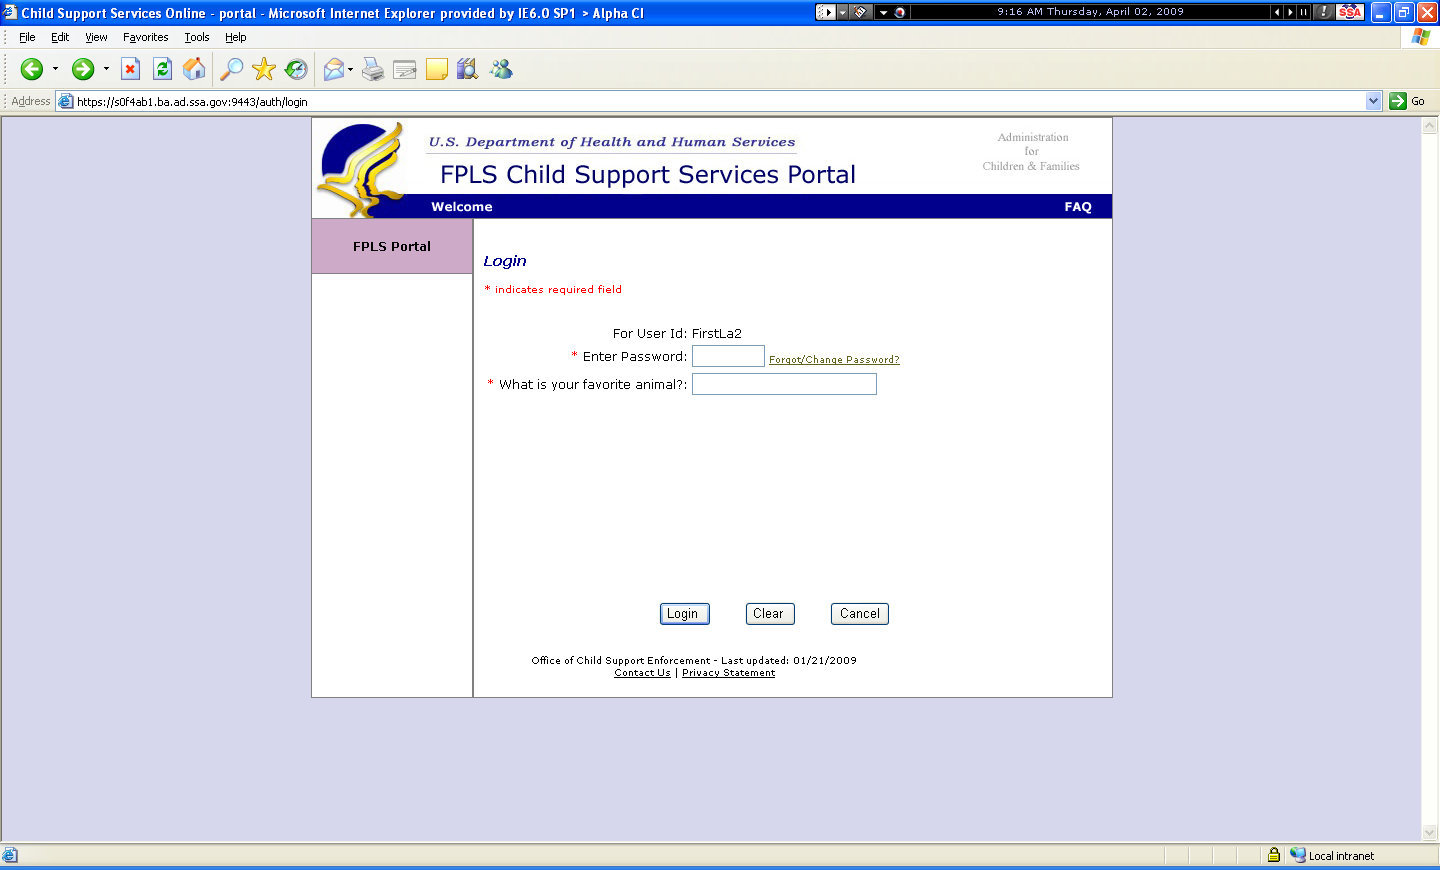Click the IE page icon in the status bar
The image size is (1440, 870).
point(10,855)
